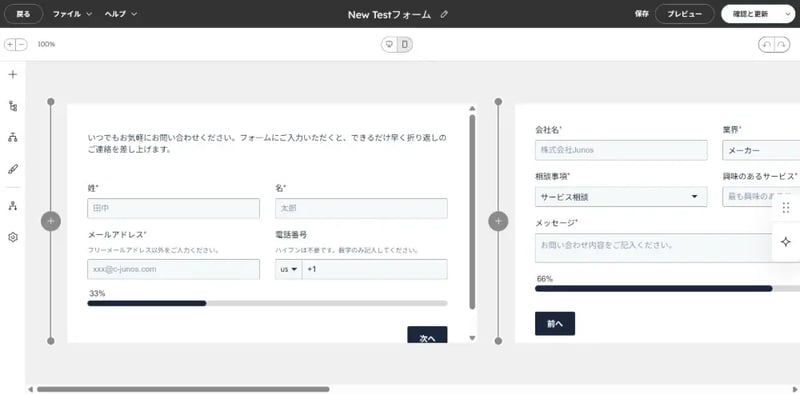This screenshot has height=394, width=800.
Task: Click the 33% progress bar
Action: tap(267, 303)
